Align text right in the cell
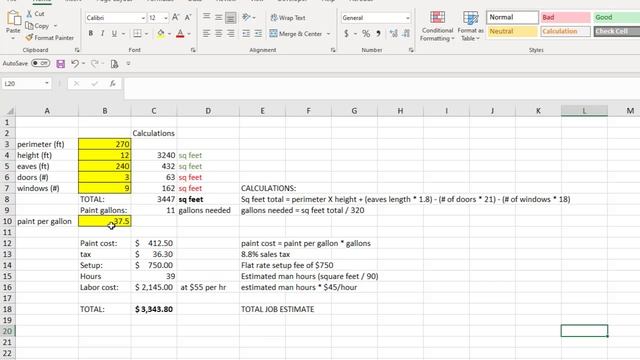 click(231, 33)
